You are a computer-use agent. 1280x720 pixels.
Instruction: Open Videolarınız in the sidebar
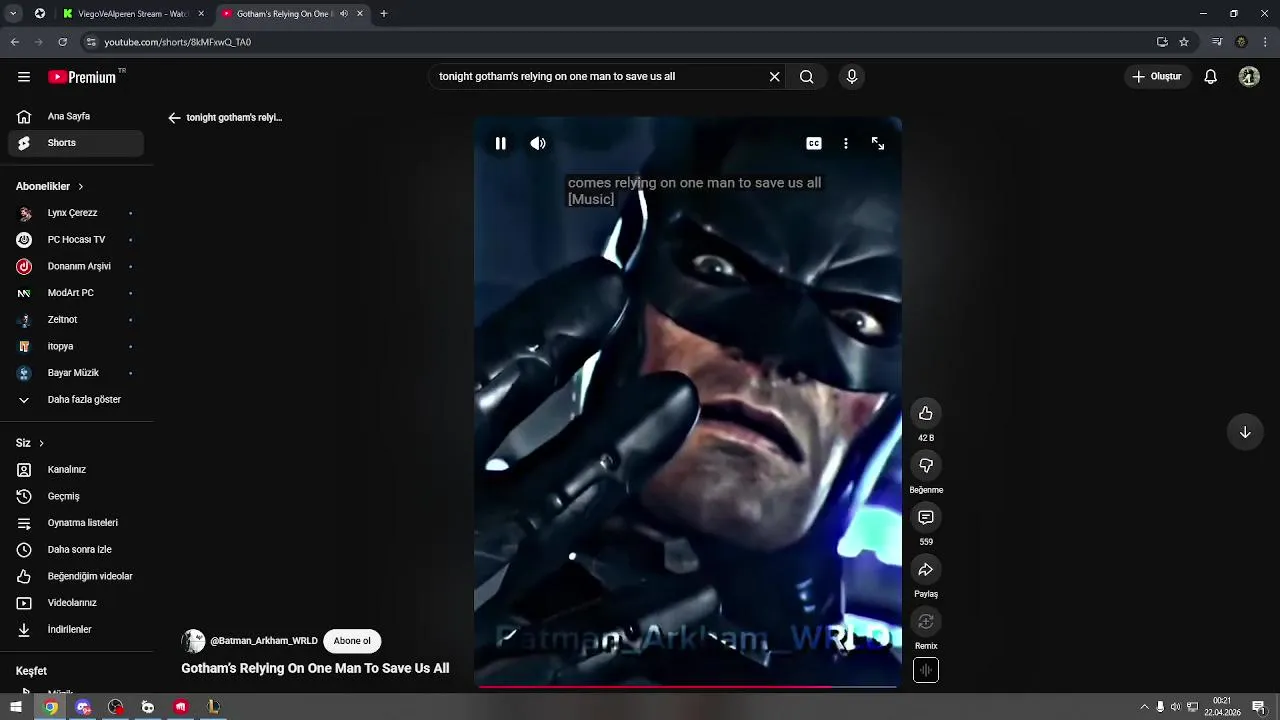point(76,603)
